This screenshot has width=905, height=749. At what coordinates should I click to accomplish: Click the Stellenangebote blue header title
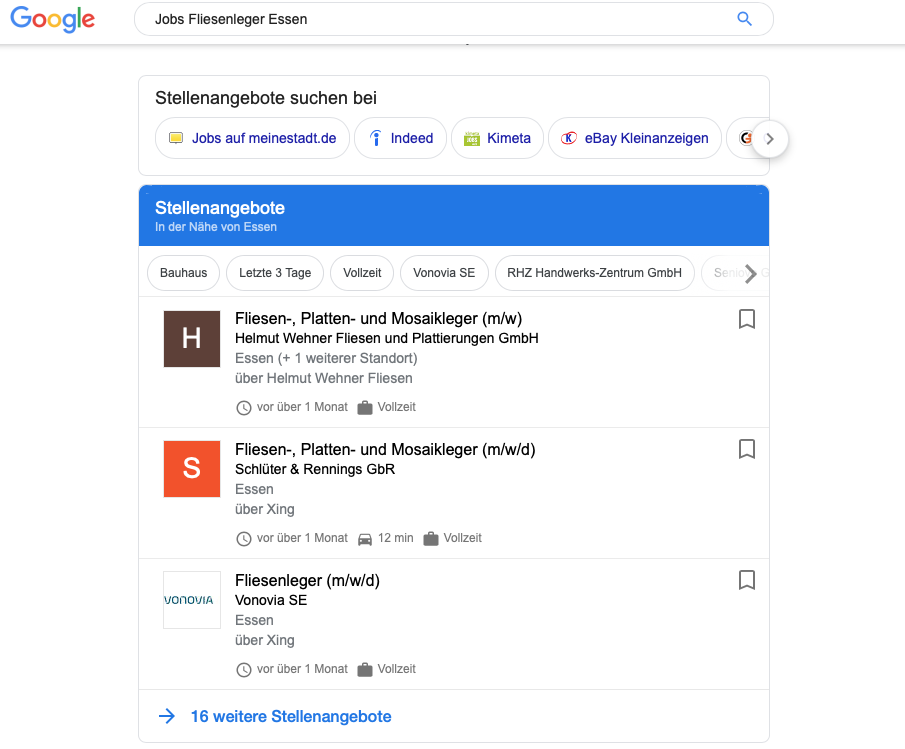tap(220, 208)
